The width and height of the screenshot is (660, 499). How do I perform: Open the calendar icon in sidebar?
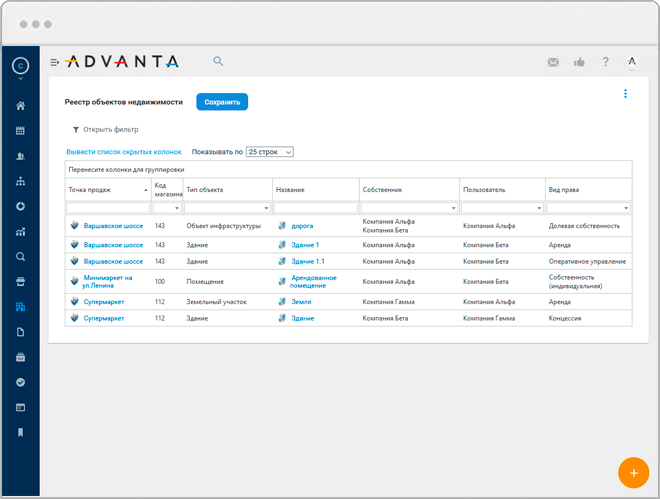point(20,131)
